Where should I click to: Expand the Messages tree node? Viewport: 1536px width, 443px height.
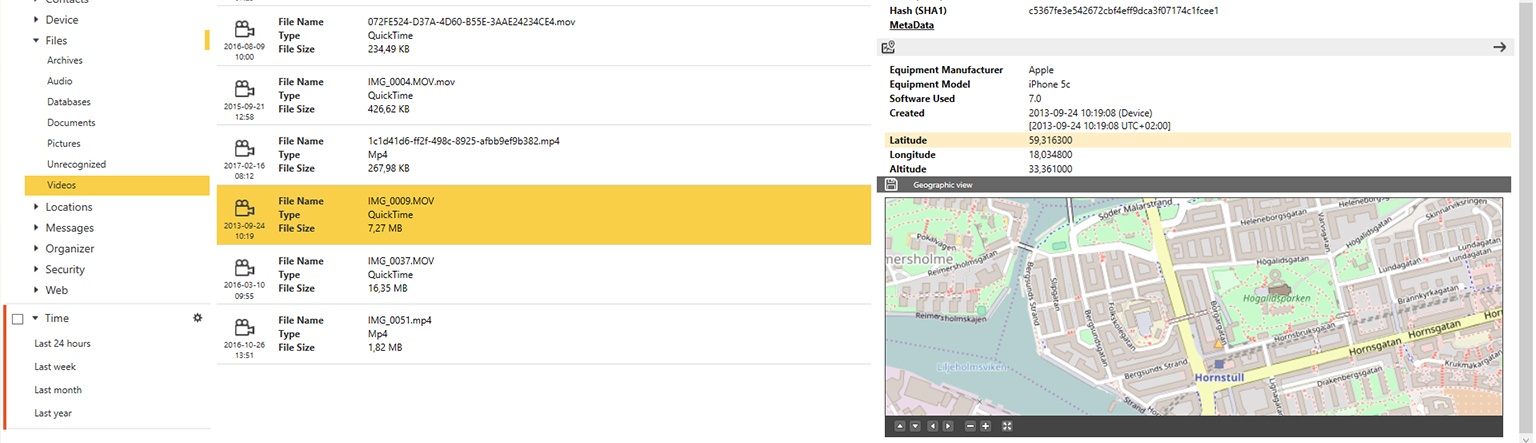pyautogui.click(x=36, y=228)
